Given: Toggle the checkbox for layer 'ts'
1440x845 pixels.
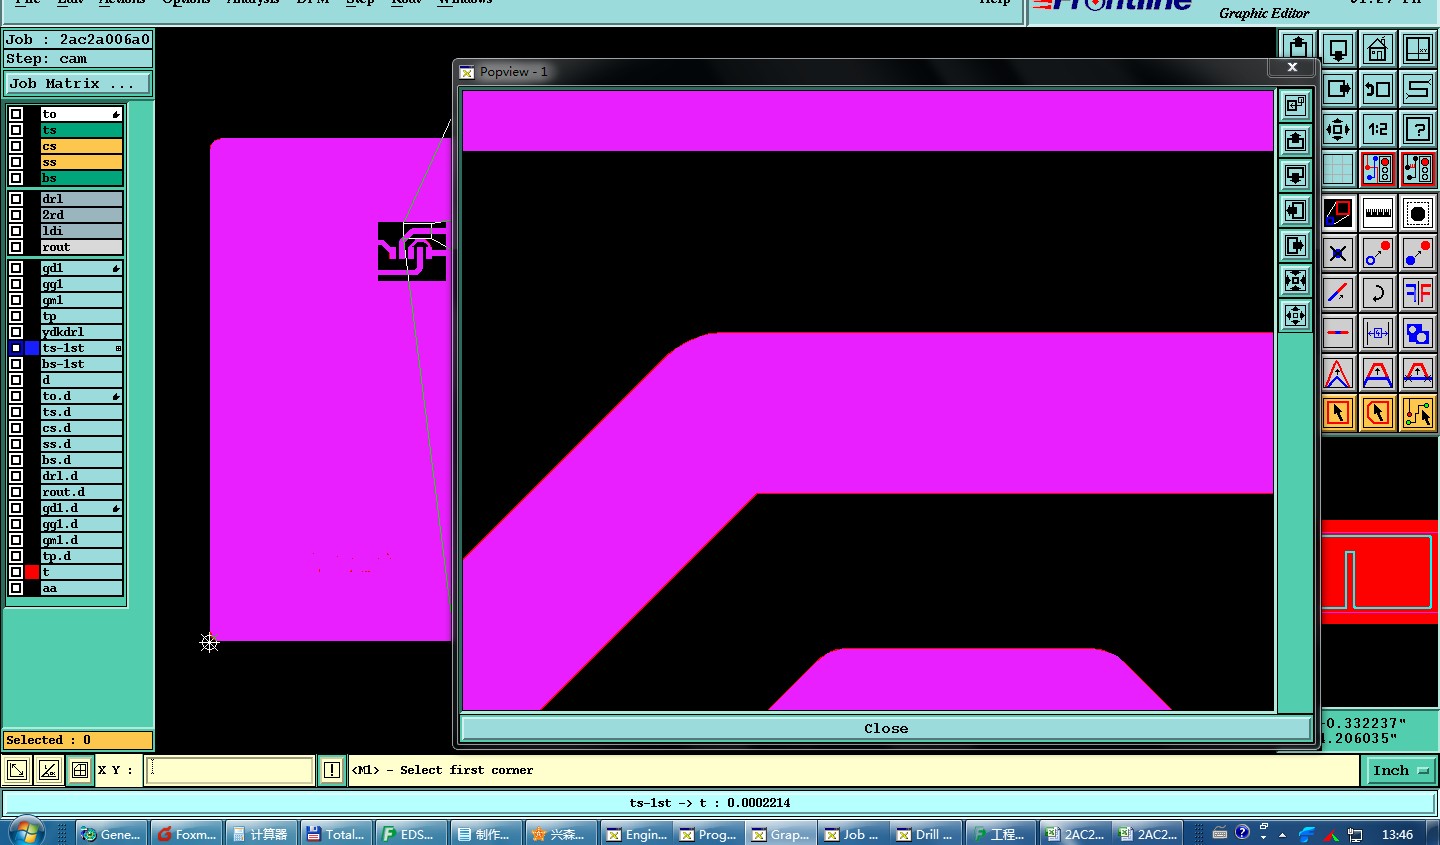Looking at the screenshot, I should click(16, 130).
